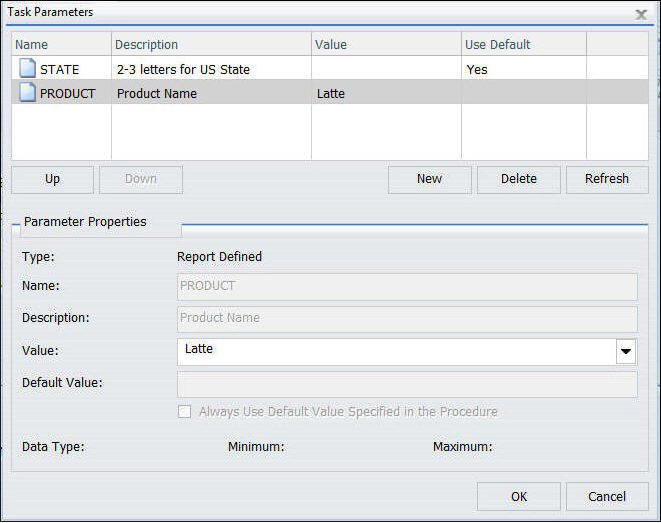Click the Name column header

62,44
